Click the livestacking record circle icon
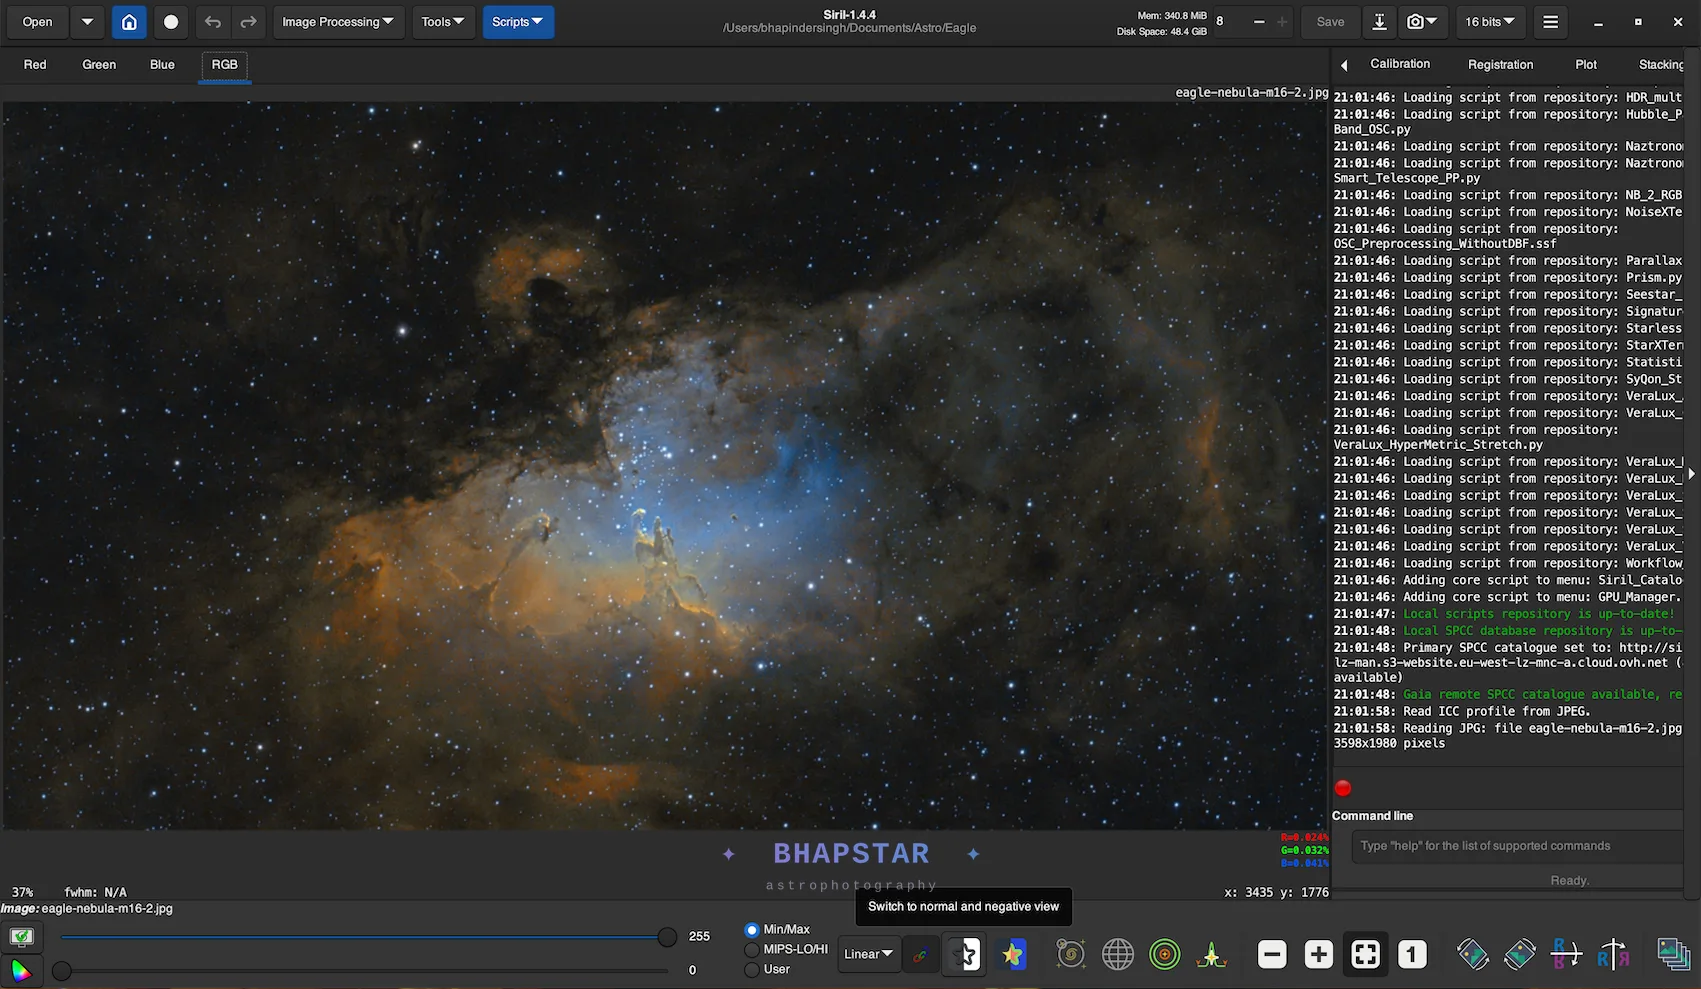Image resolution: width=1701 pixels, height=989 pixels. click(x=171, y=22)
